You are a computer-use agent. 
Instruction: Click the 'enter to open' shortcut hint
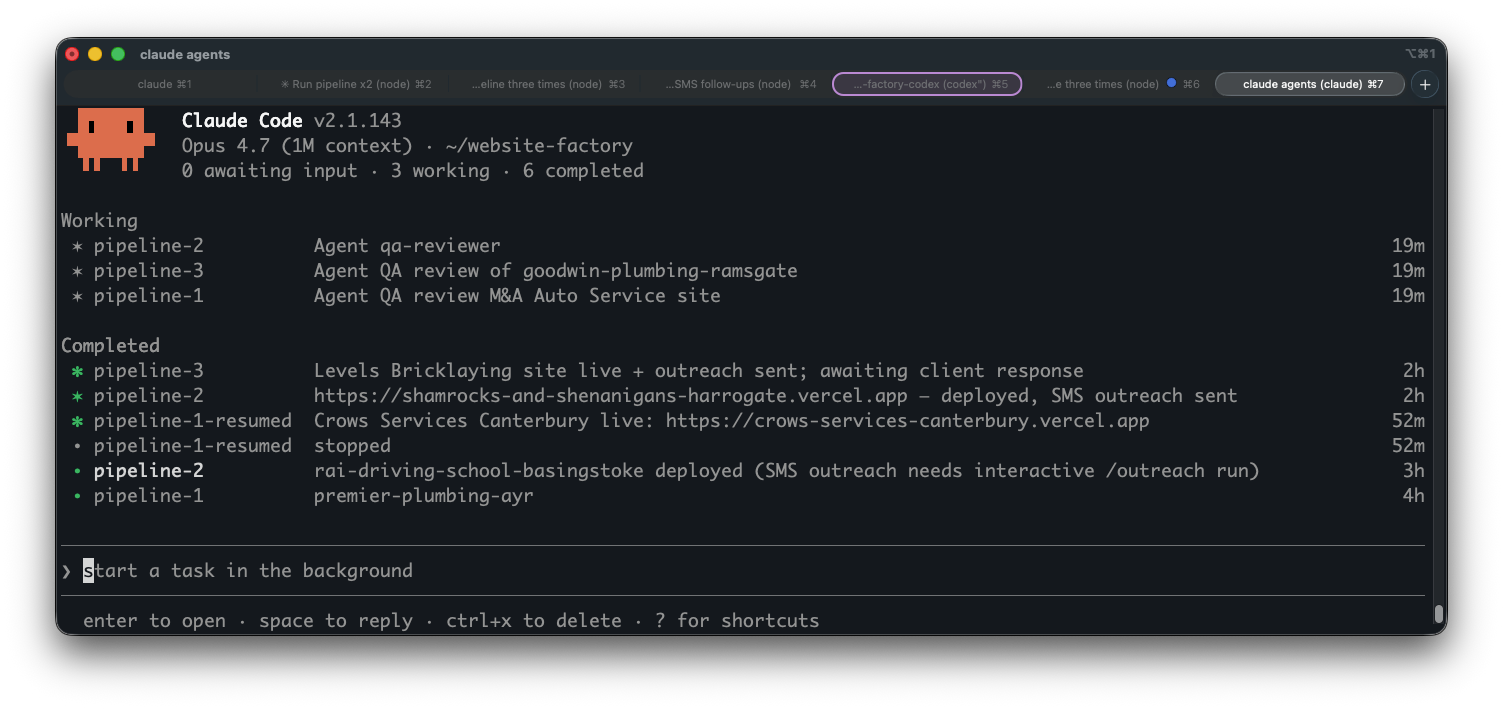[x=154, y=621]
